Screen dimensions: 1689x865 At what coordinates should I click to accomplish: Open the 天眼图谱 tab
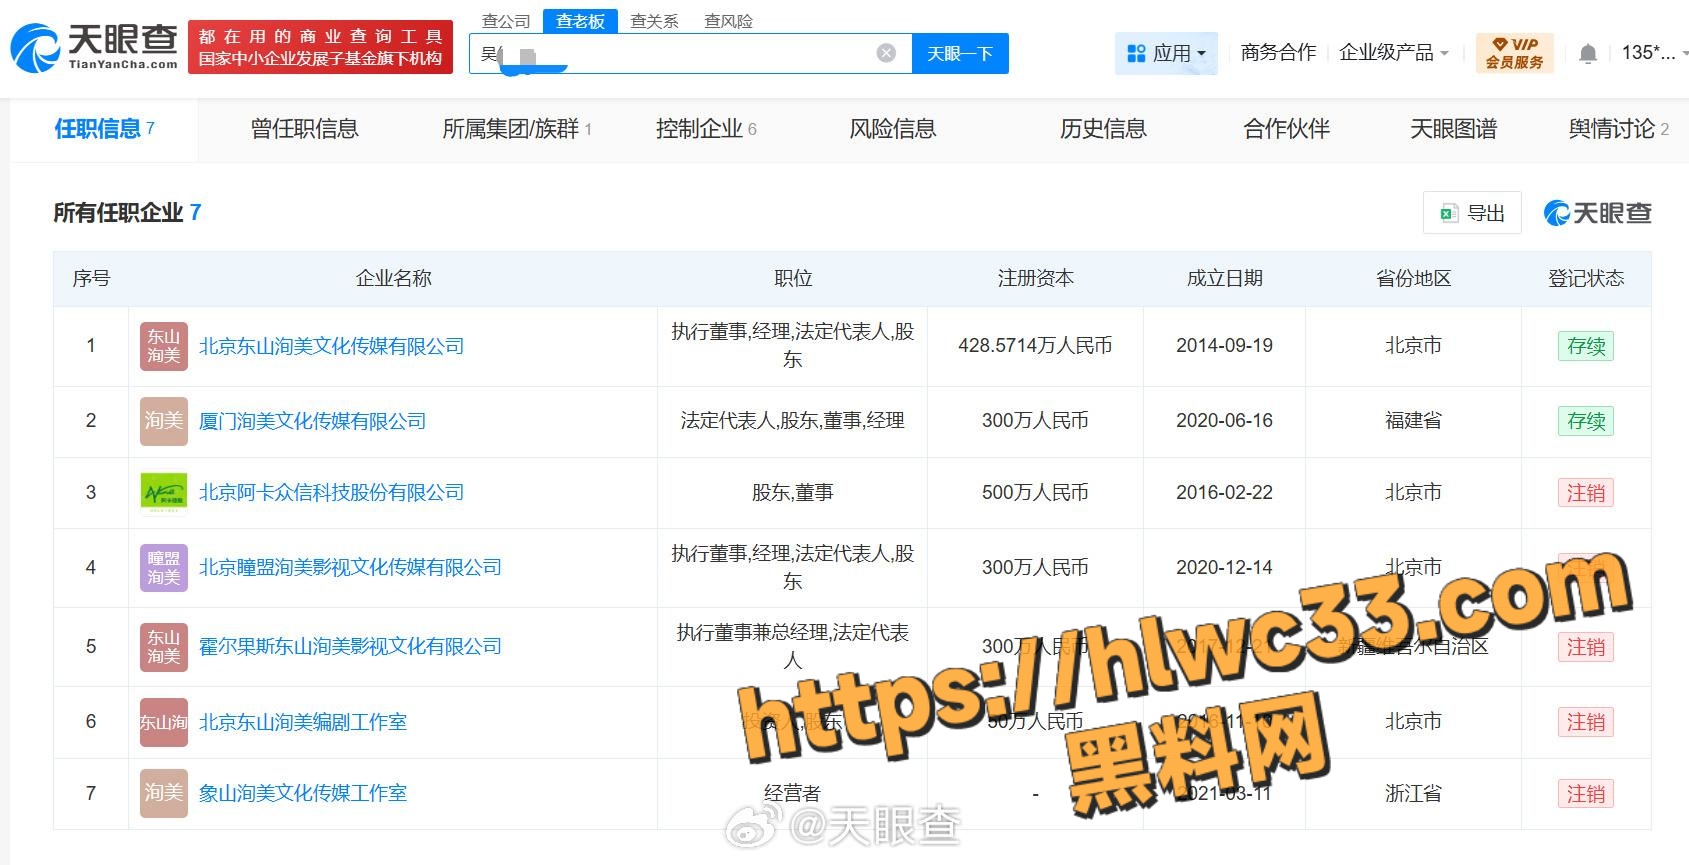coord(1453,128)
